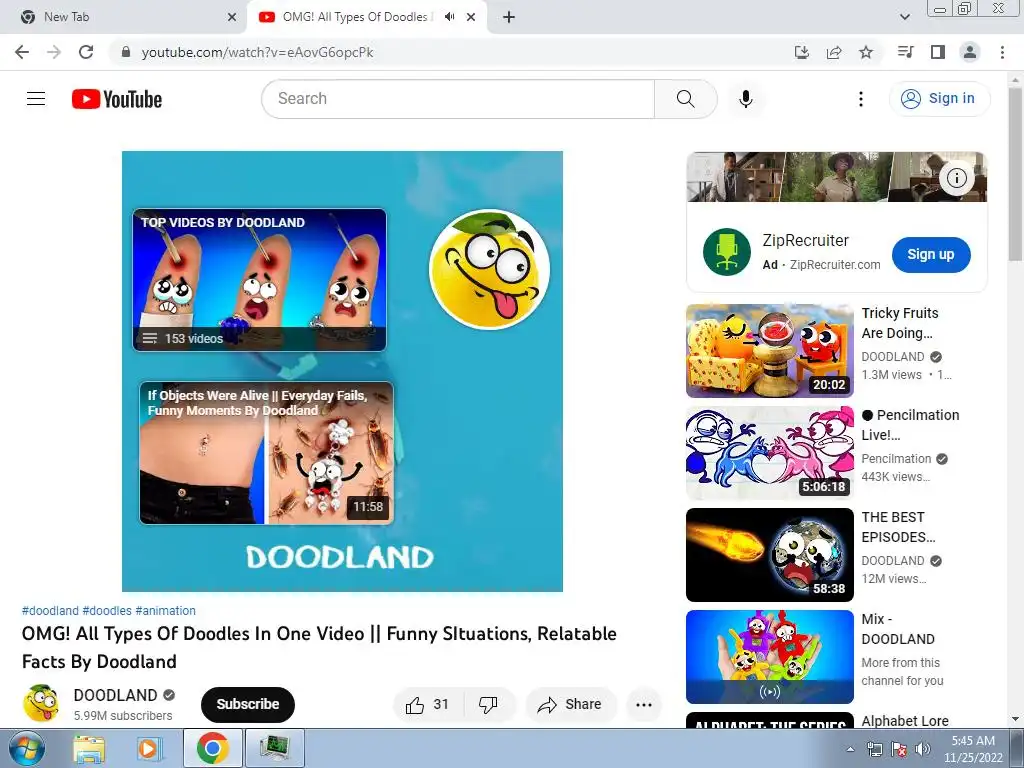Reload the page
1024x768 pixels.
[x=86, y=52]
